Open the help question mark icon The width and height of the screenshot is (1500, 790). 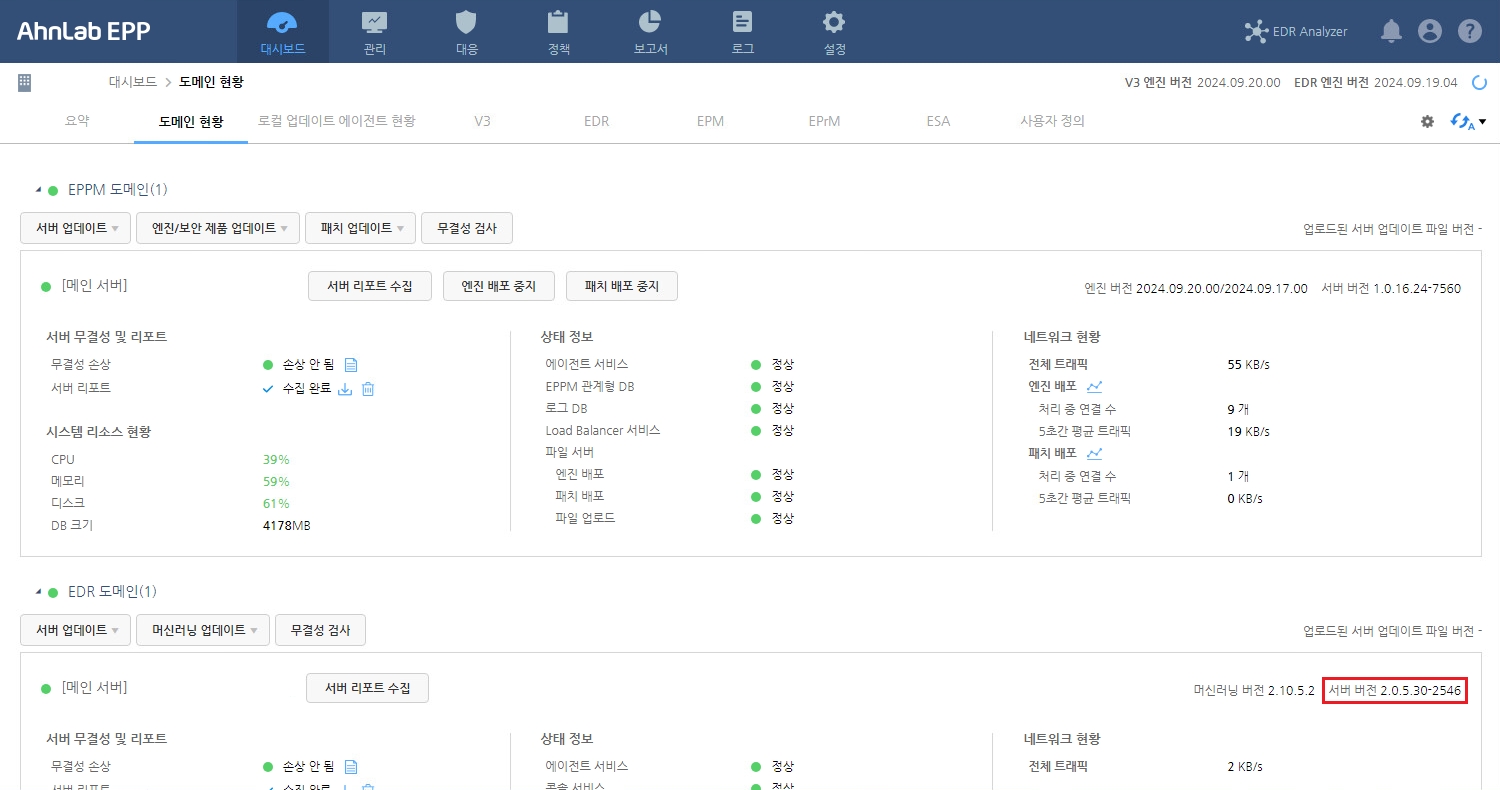(x=1469, y=31)
